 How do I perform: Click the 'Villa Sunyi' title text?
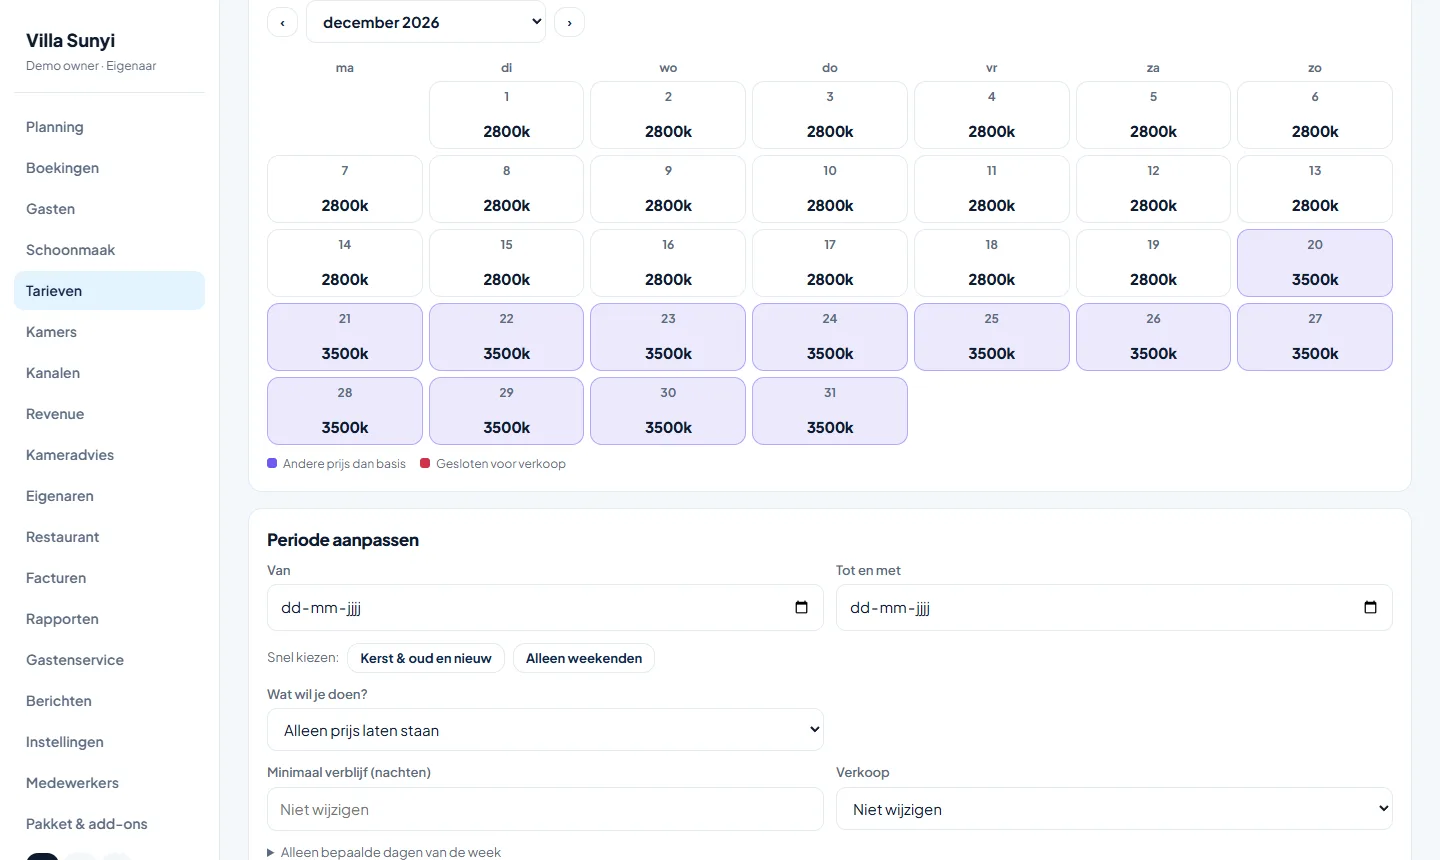tap(70, 40)
